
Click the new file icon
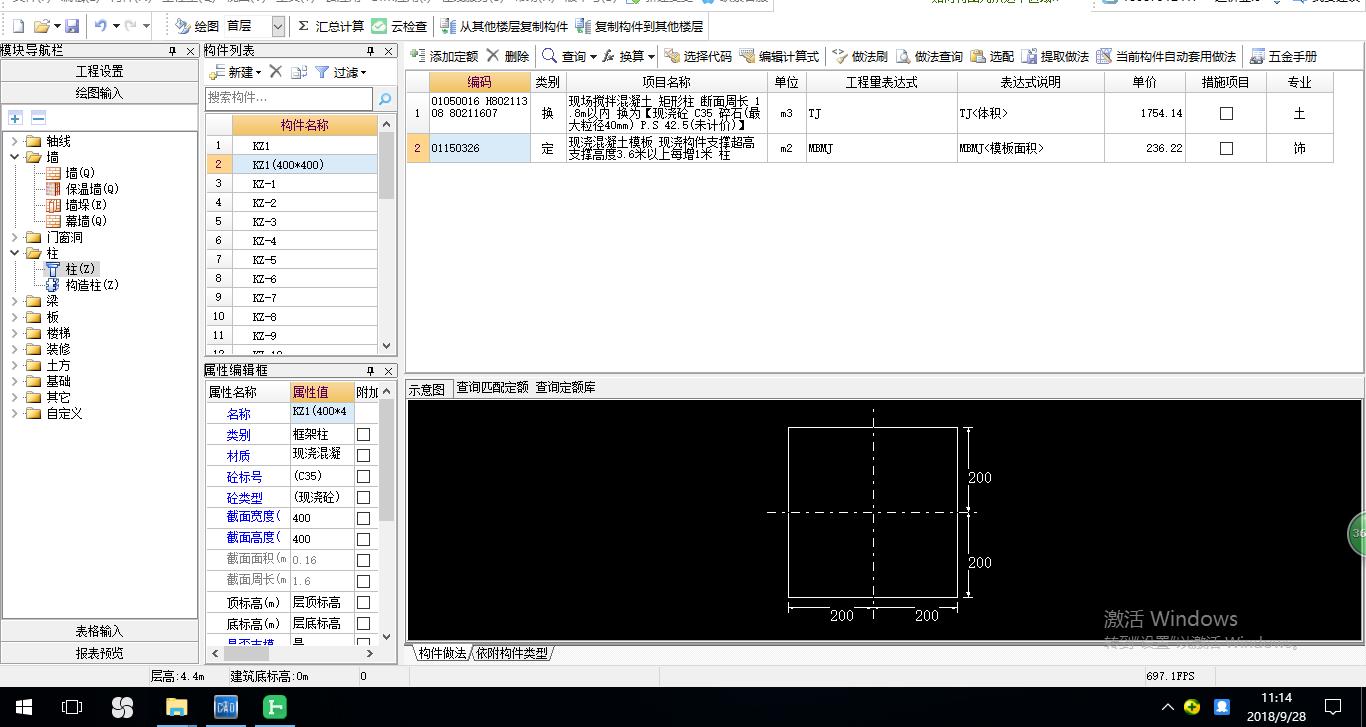click(17, 26)
